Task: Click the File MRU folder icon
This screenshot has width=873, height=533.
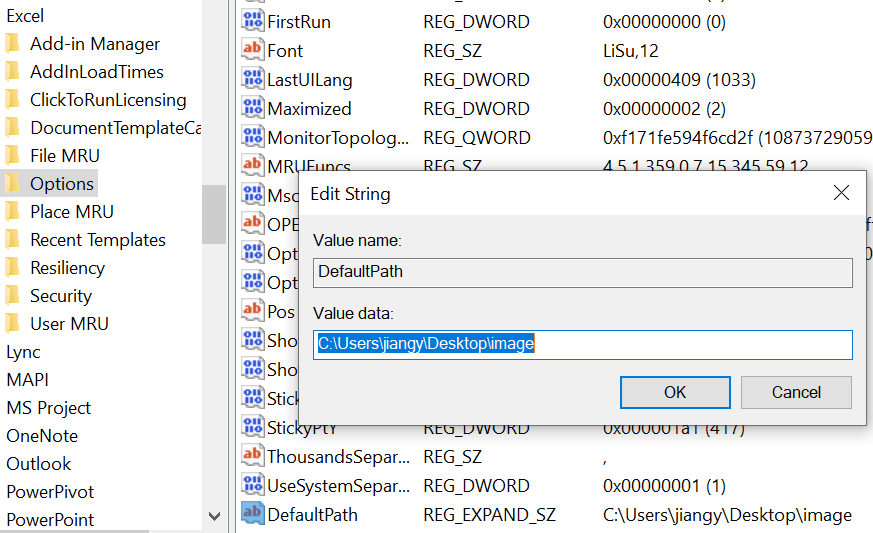Action: [x=12, y=155]
